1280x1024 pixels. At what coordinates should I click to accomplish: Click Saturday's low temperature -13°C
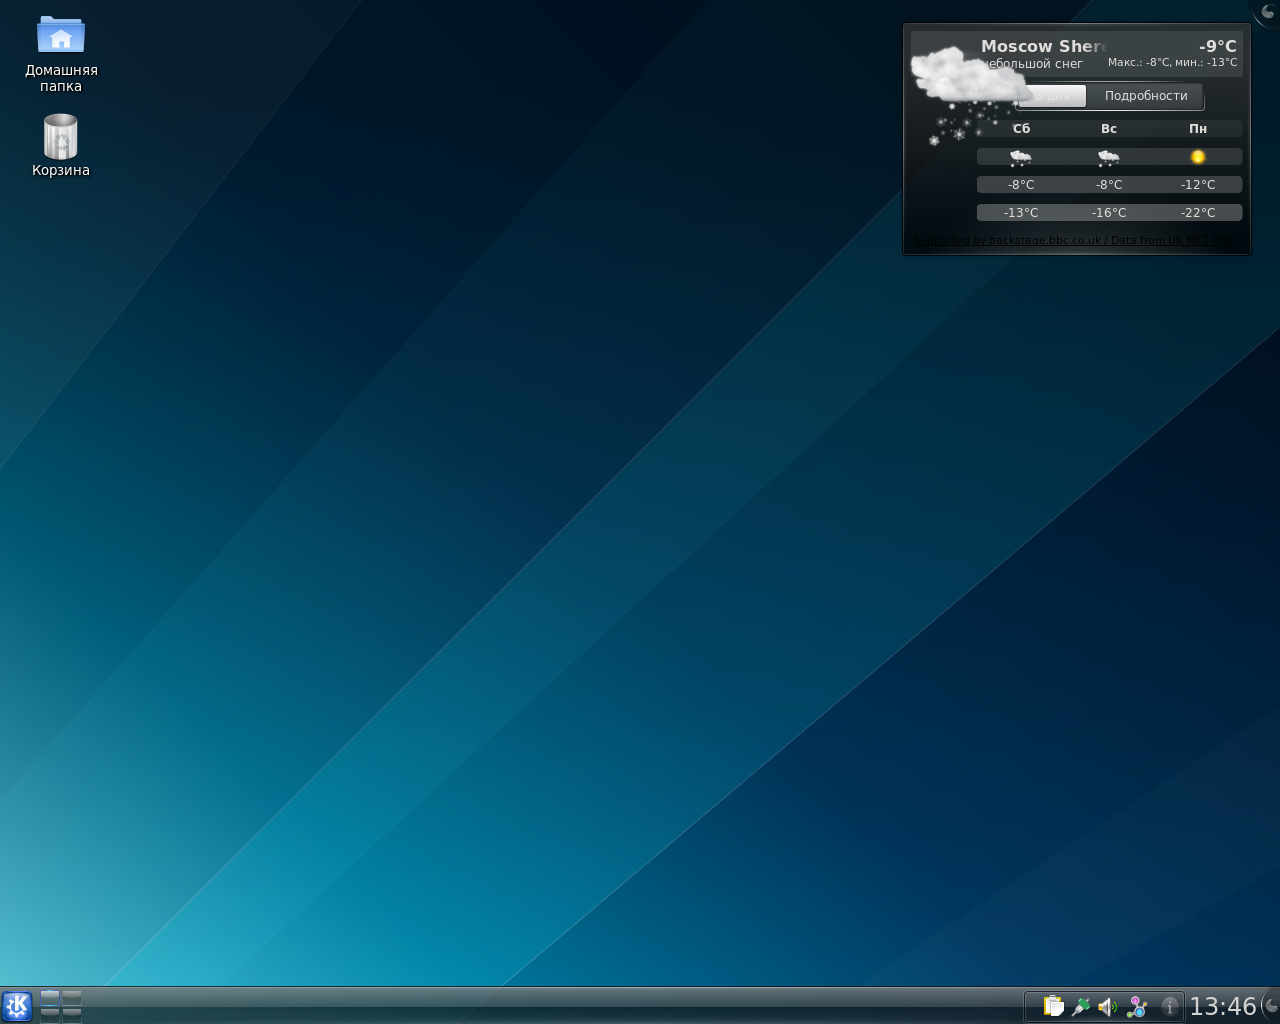[1021, 213]
